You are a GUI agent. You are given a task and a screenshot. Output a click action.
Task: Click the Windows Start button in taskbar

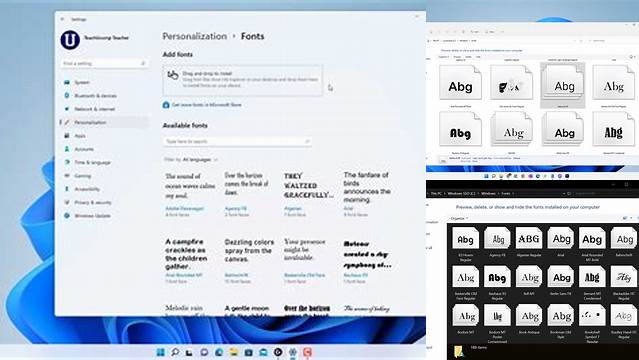[x=161, y=352]
